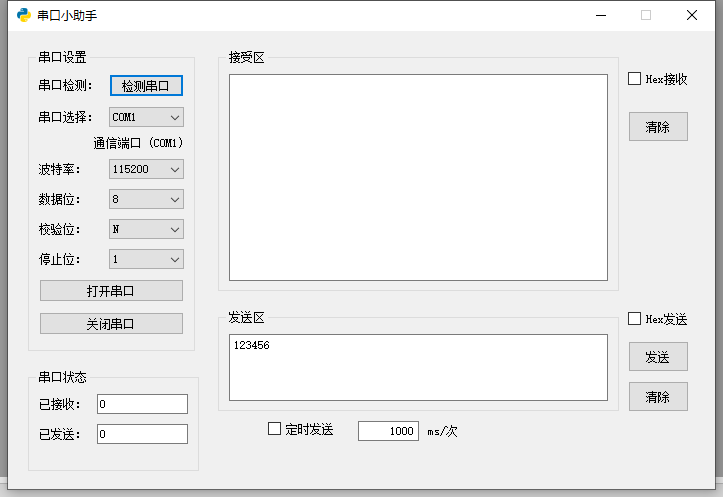
Task: Open the 串口选择 COM1 dropdown
Action: [x=146, y=117]
